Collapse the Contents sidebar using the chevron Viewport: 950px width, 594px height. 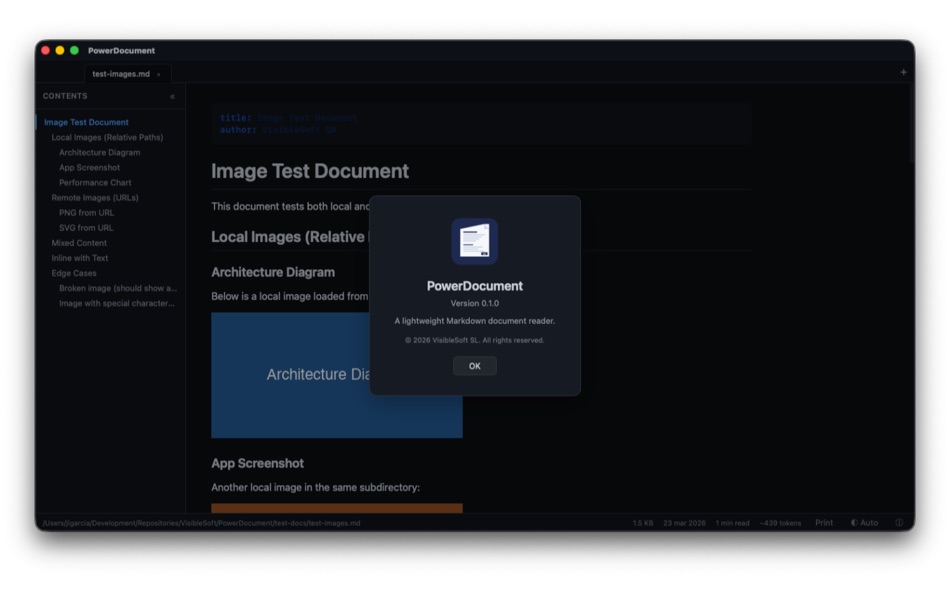point(172,96)
